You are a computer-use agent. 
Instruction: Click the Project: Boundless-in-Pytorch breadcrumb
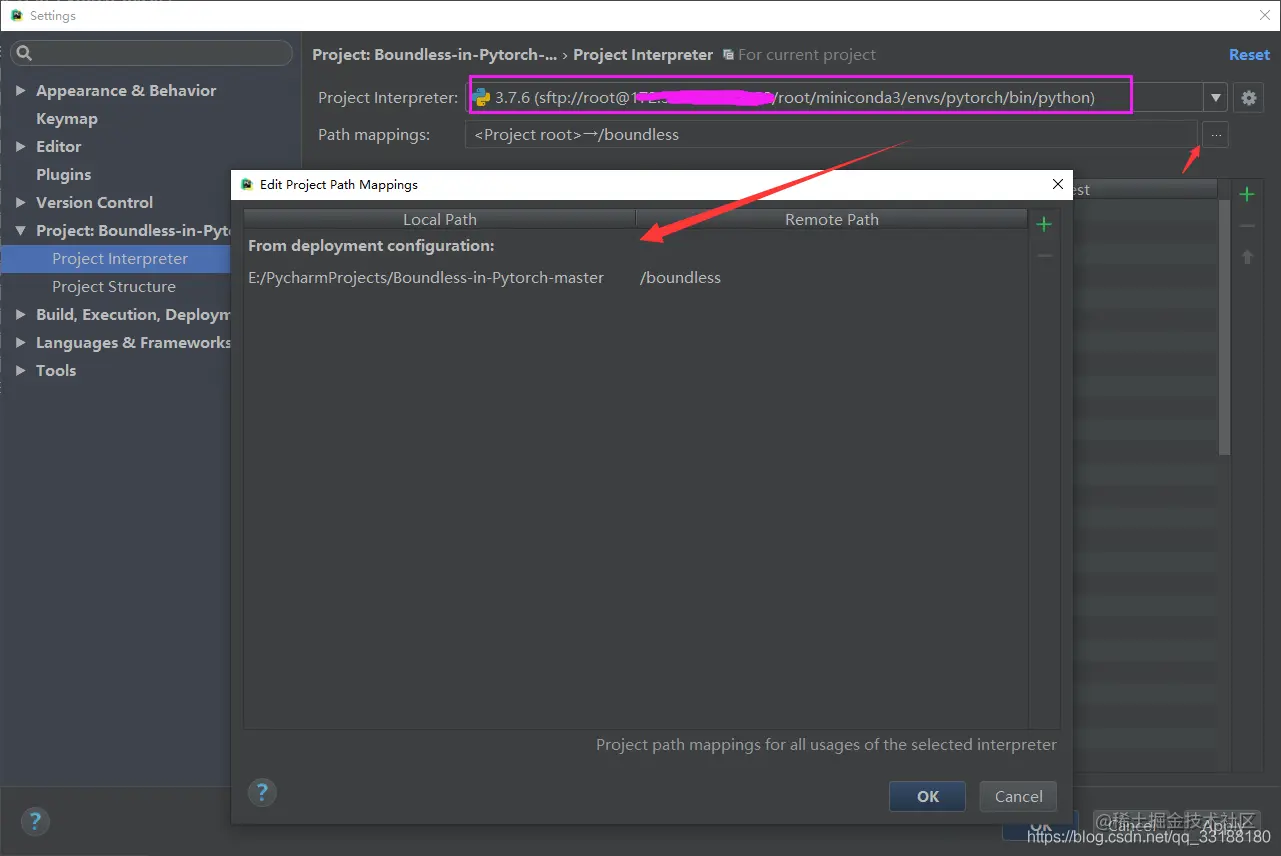pos(435,55)
